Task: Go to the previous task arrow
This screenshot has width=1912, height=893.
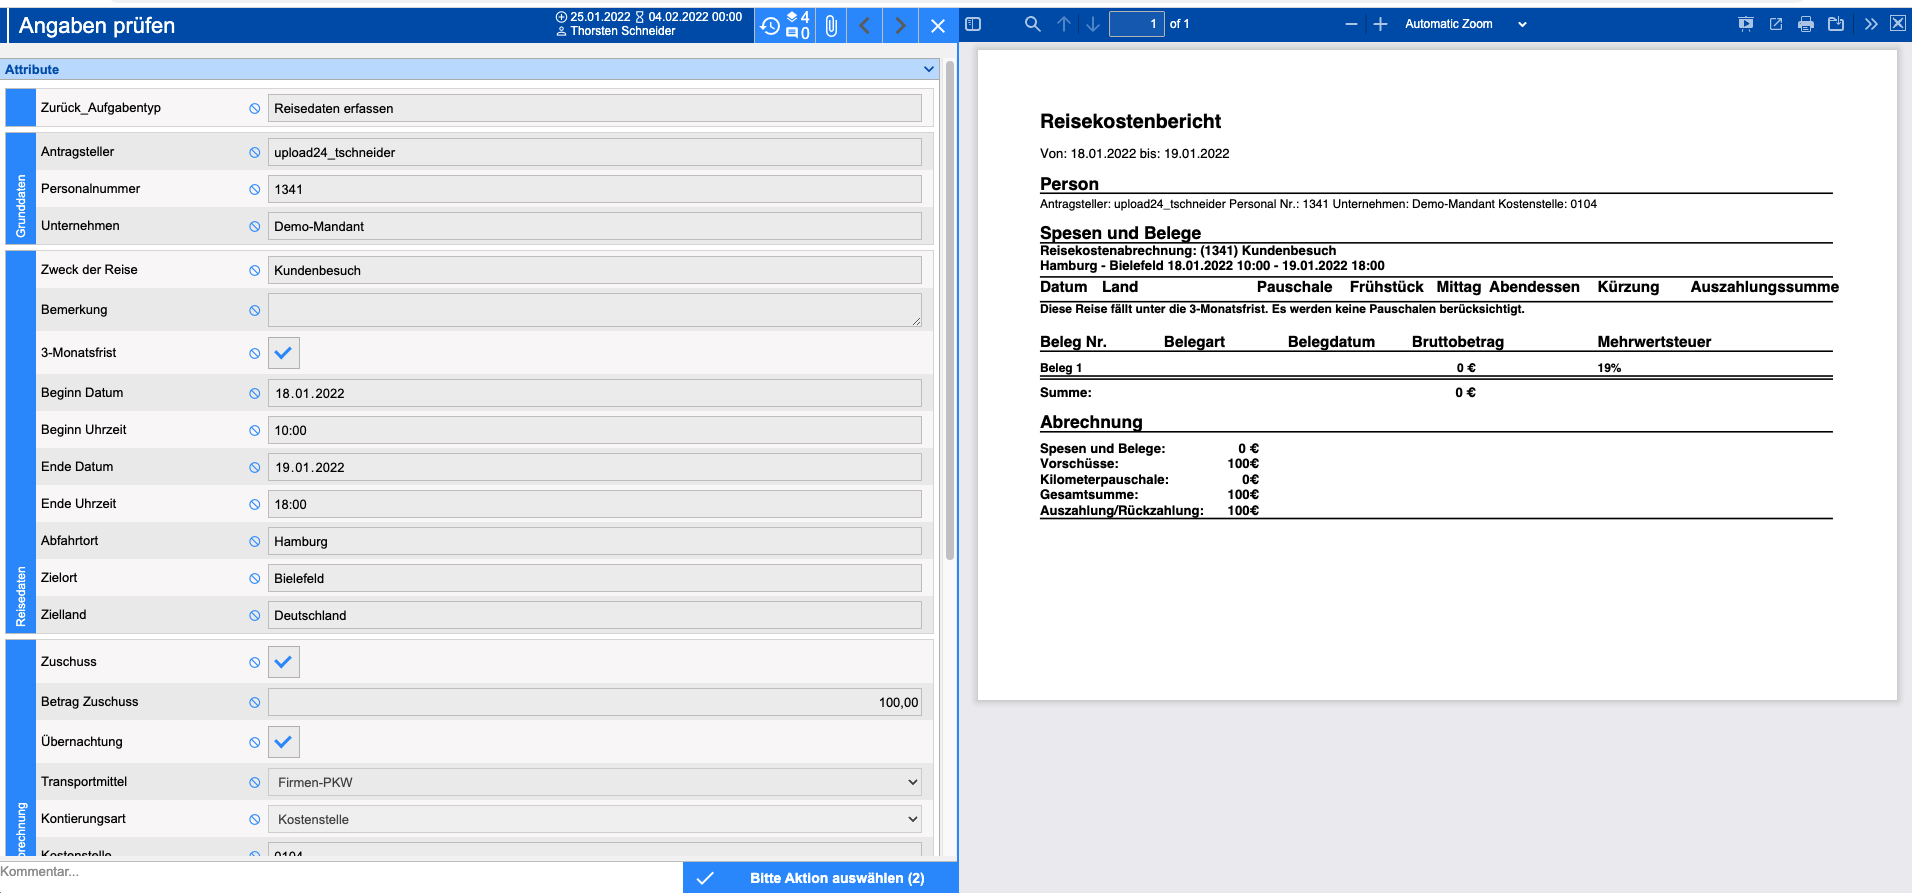Action: pyautogui.click(x=865, y=26)
